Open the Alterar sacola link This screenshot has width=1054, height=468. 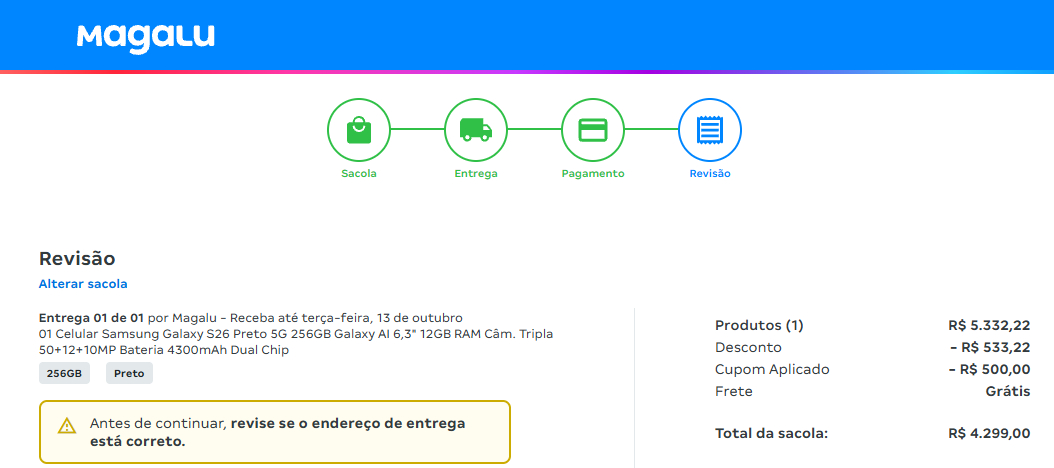click(83, 284)
